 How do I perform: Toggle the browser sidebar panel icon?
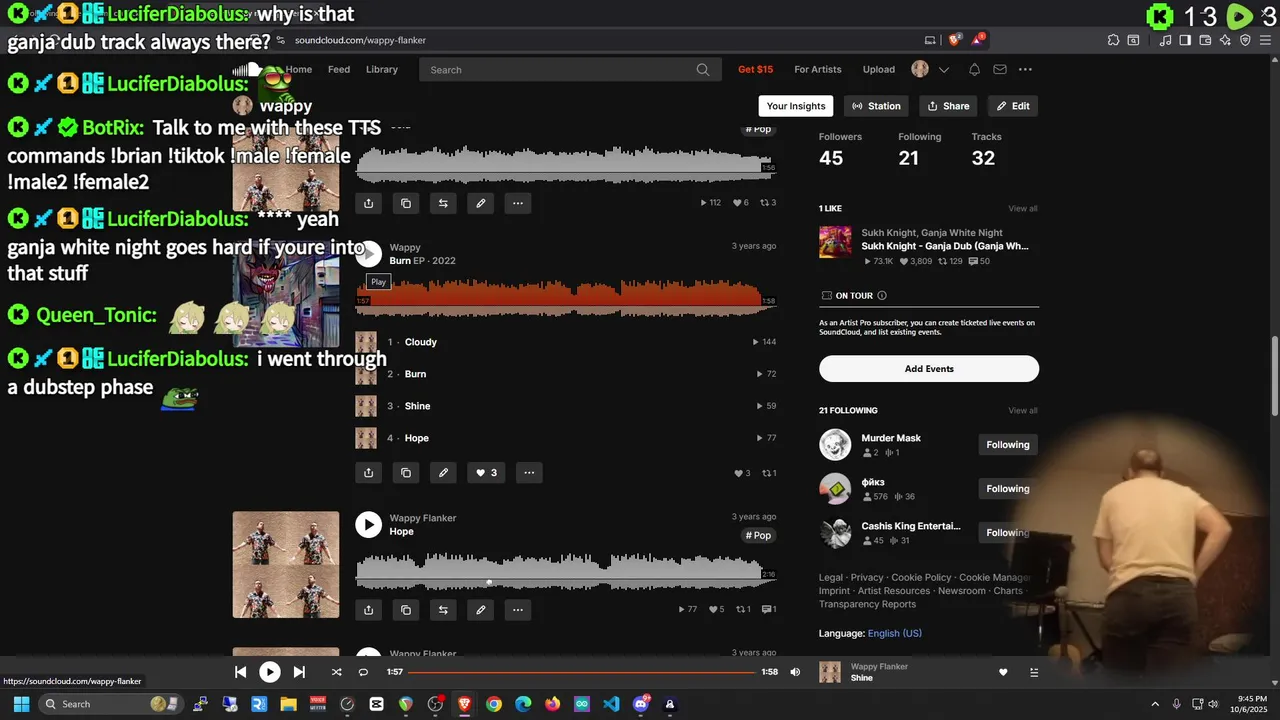point(1185,40)
